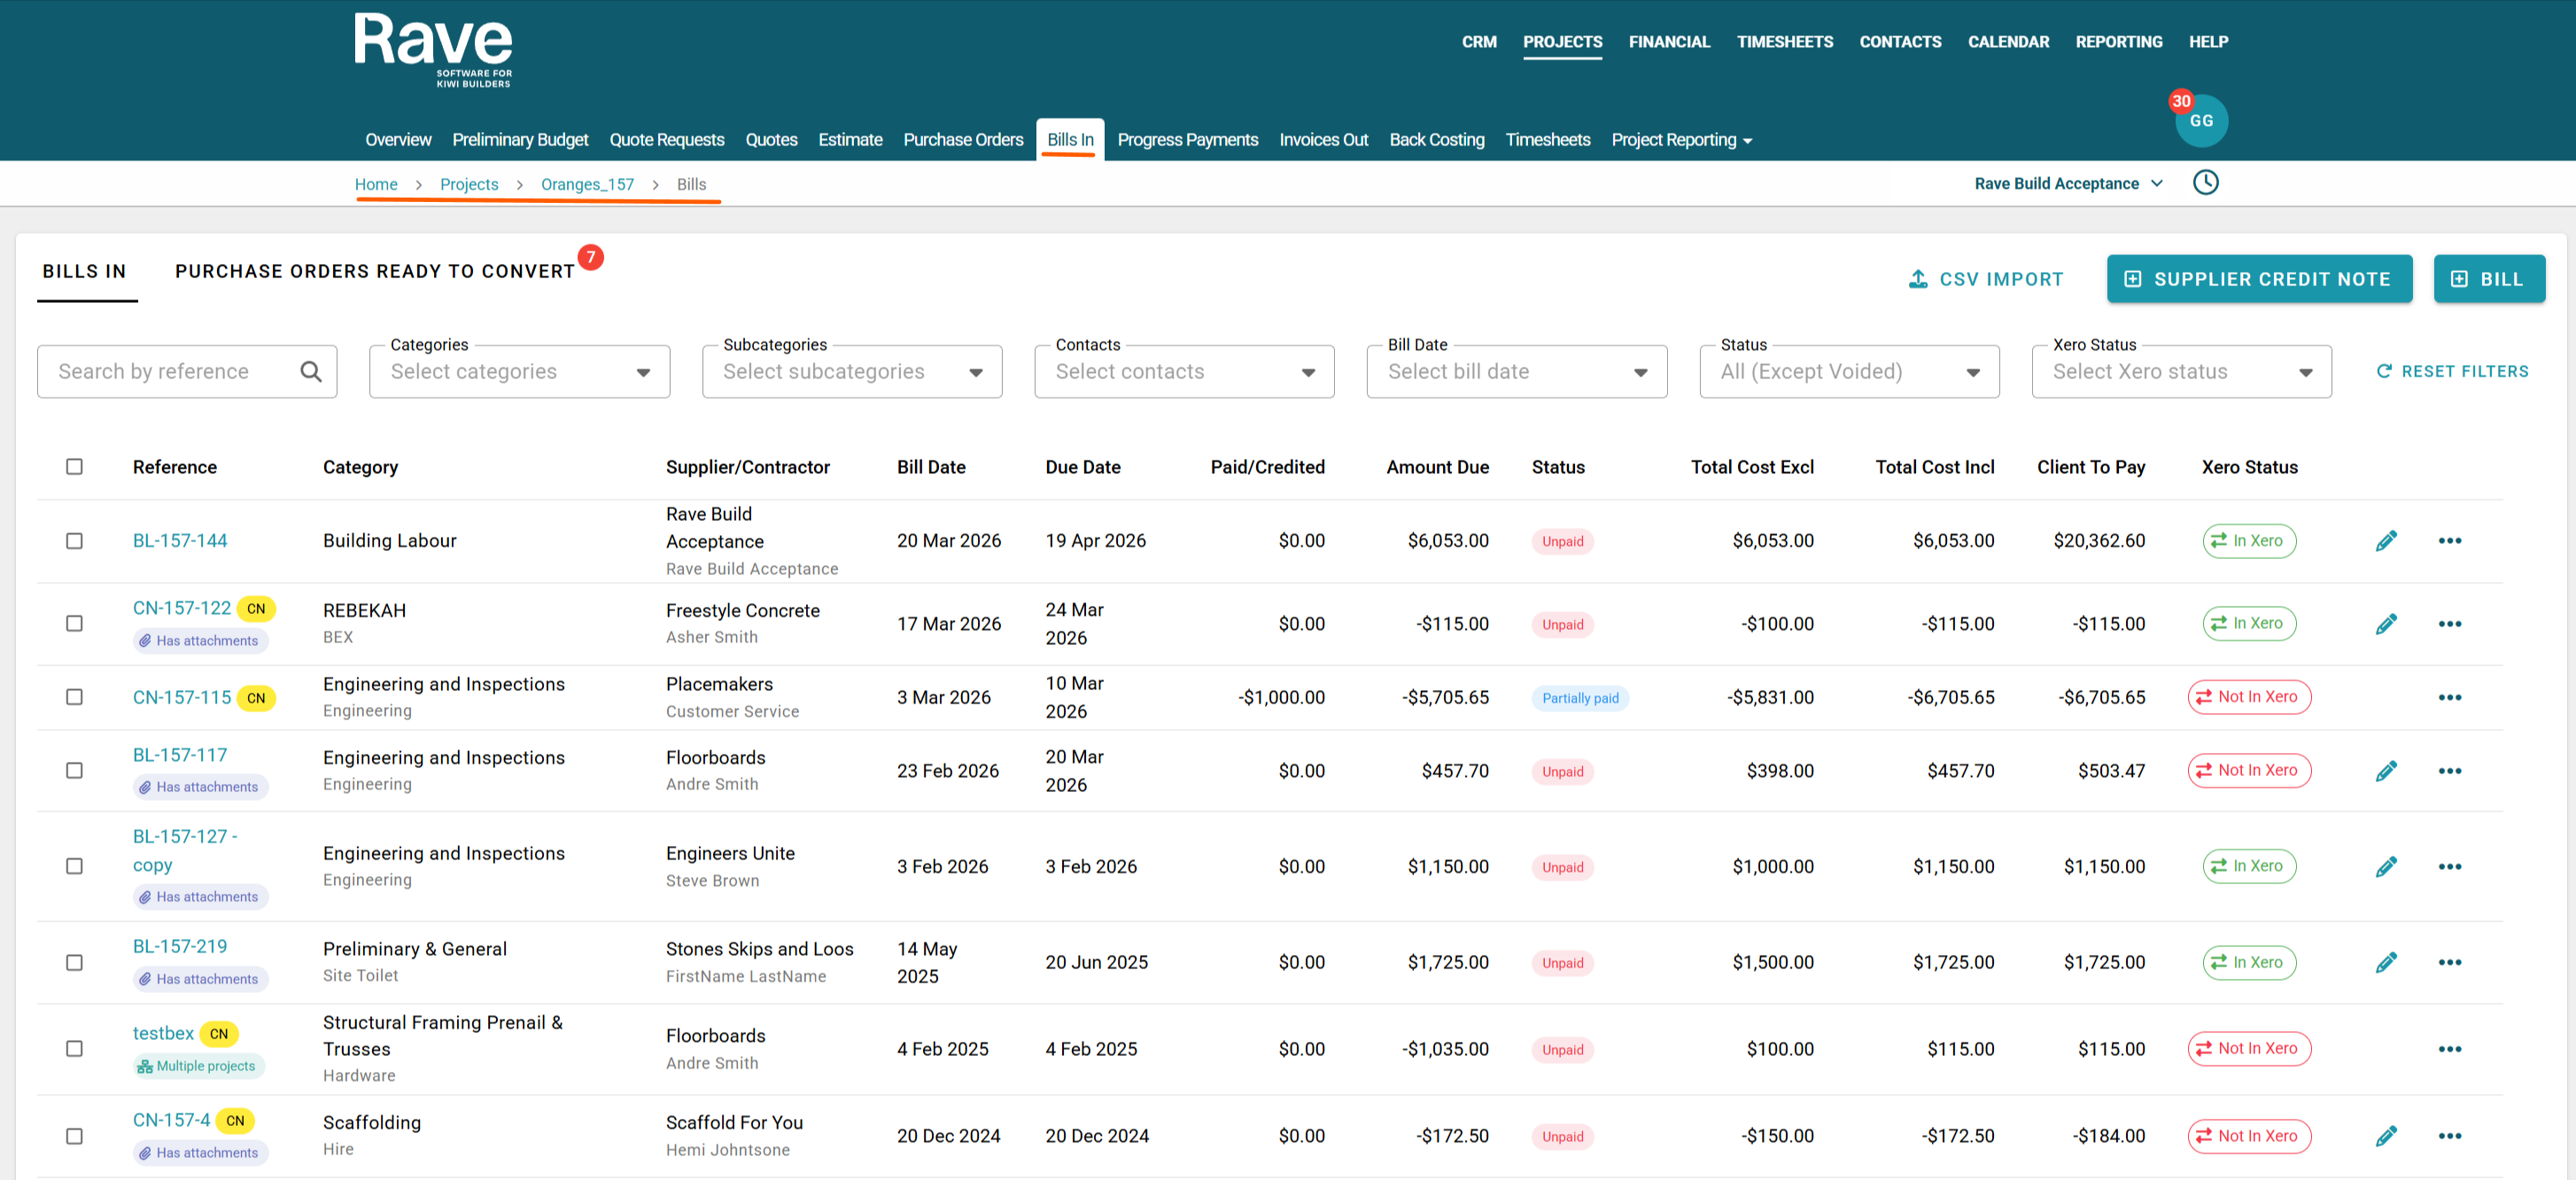Open Rave Build Acceptance company selector
The height and width of the screenshot is (1180, 2576).
click(2067, 184)
